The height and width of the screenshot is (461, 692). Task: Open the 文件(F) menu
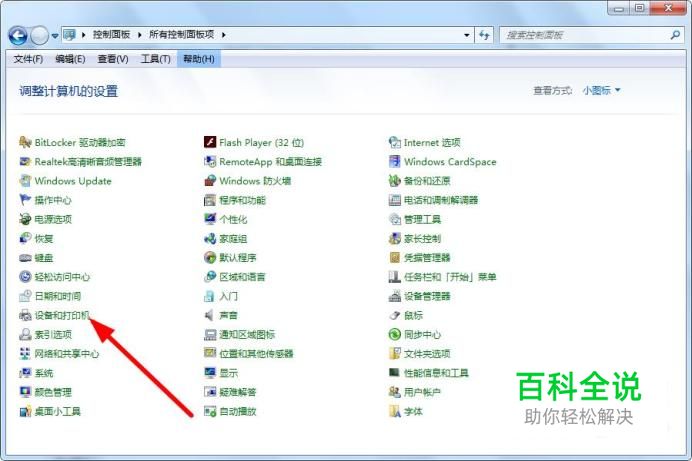(x=28, y=59)
